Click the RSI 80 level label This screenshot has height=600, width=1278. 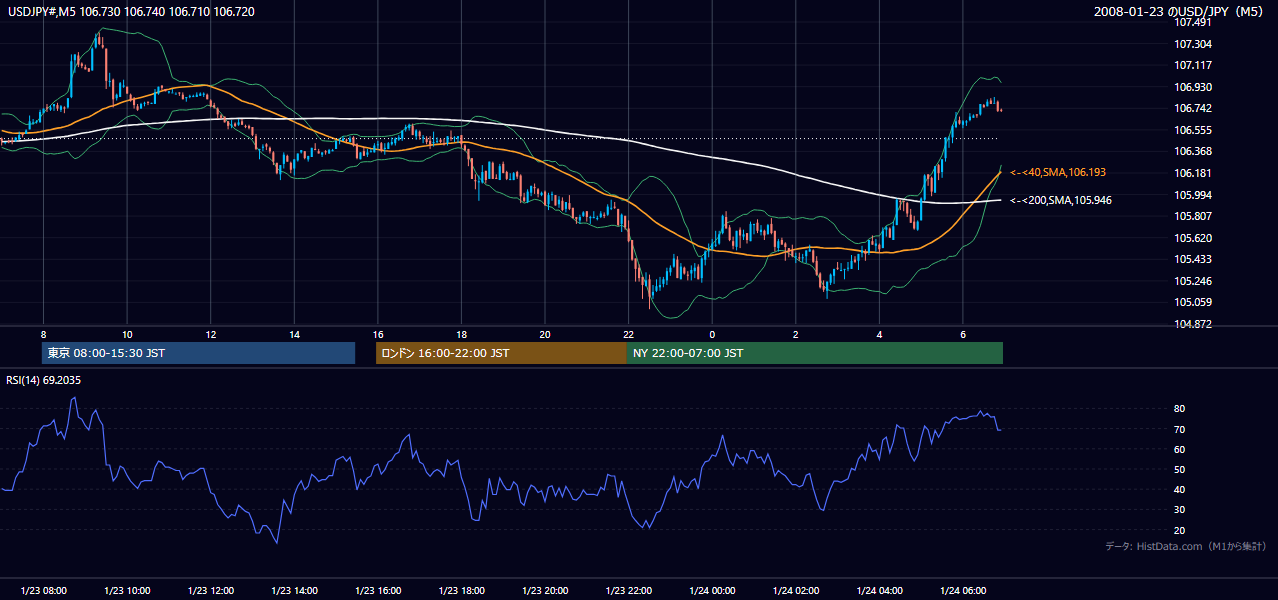click(1180, 409)
